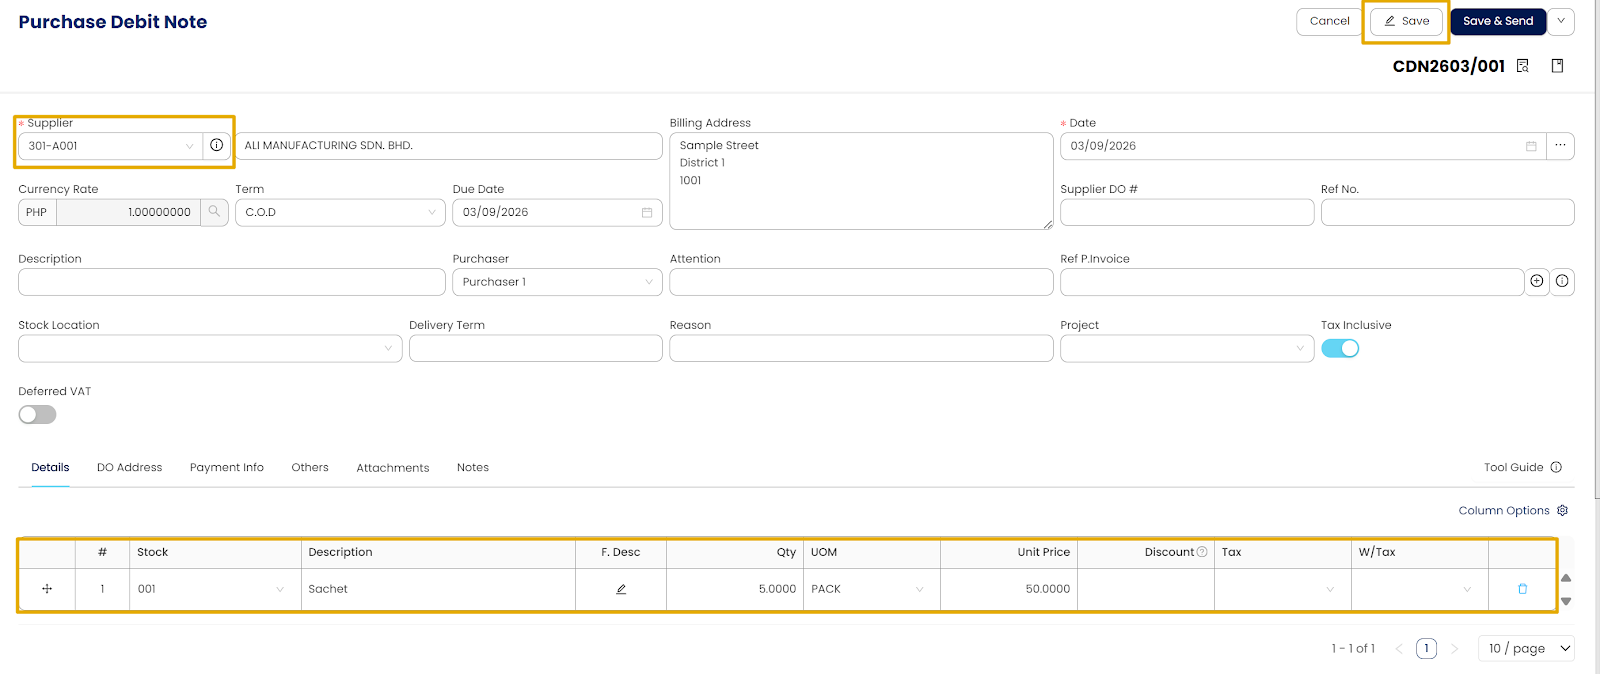The height and width of the screenshot is (674, 1600).
Task: Click the Description input field
Action: point(232,282)
